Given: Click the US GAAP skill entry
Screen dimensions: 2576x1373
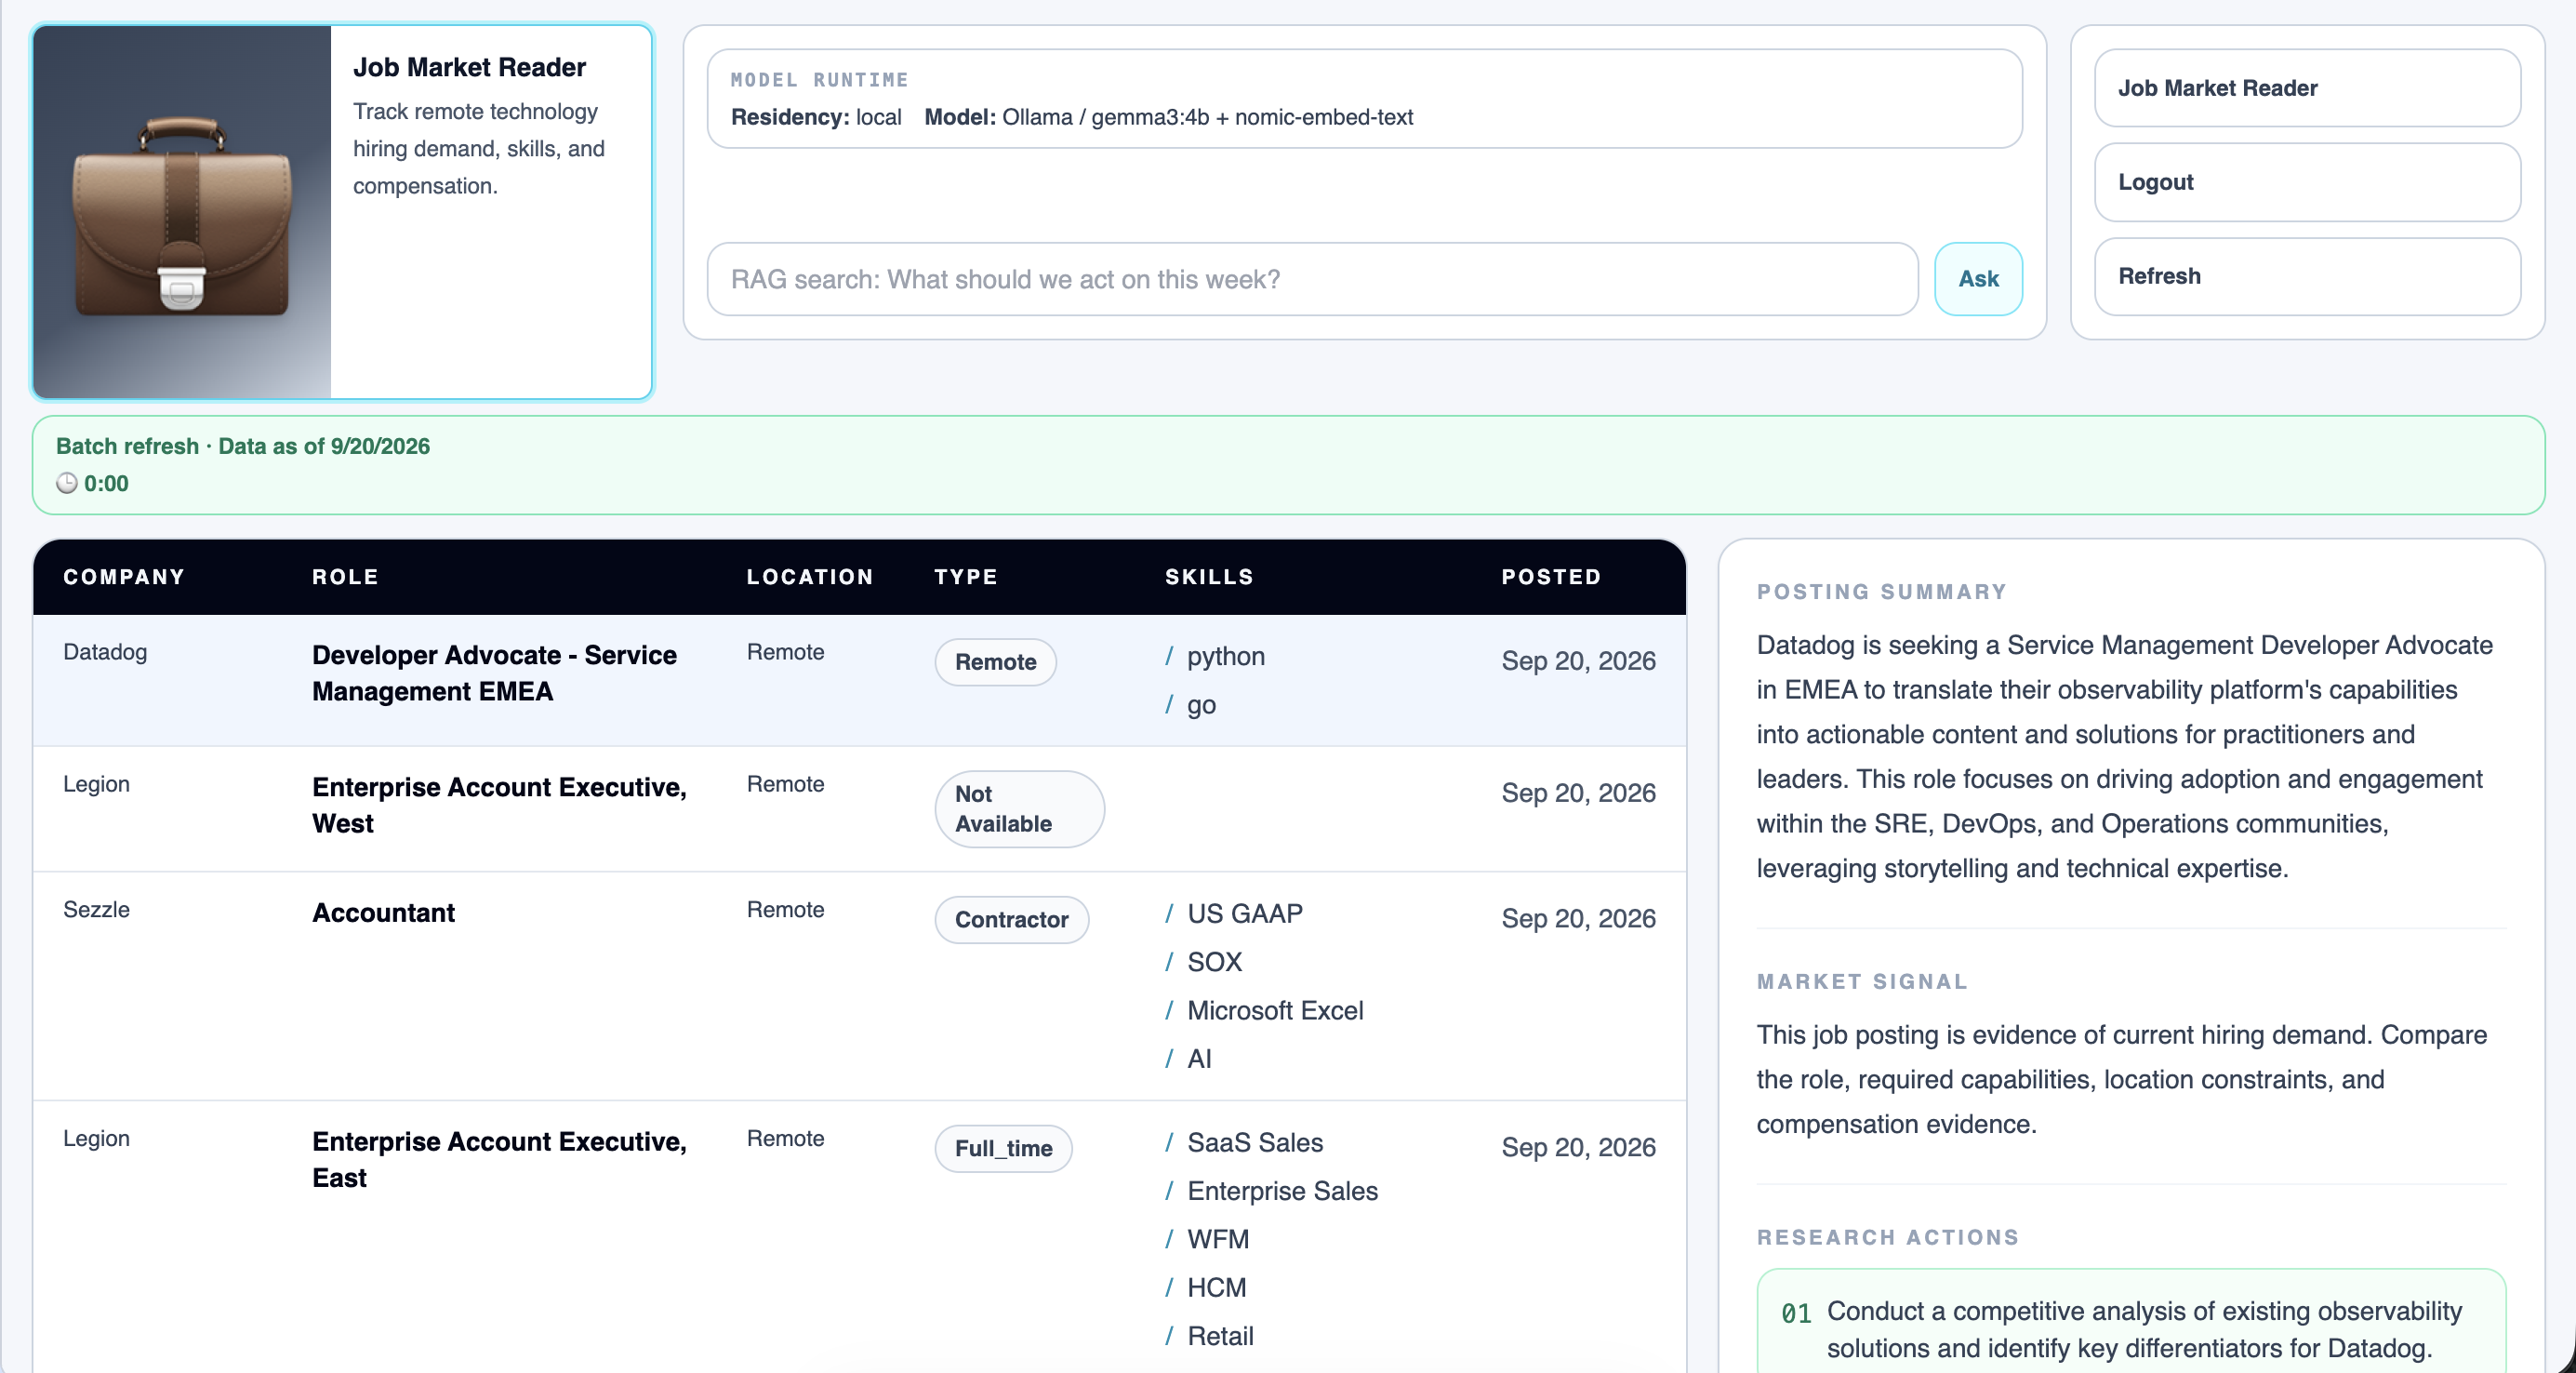Looking at the screenshot, I should [1234, 913].
